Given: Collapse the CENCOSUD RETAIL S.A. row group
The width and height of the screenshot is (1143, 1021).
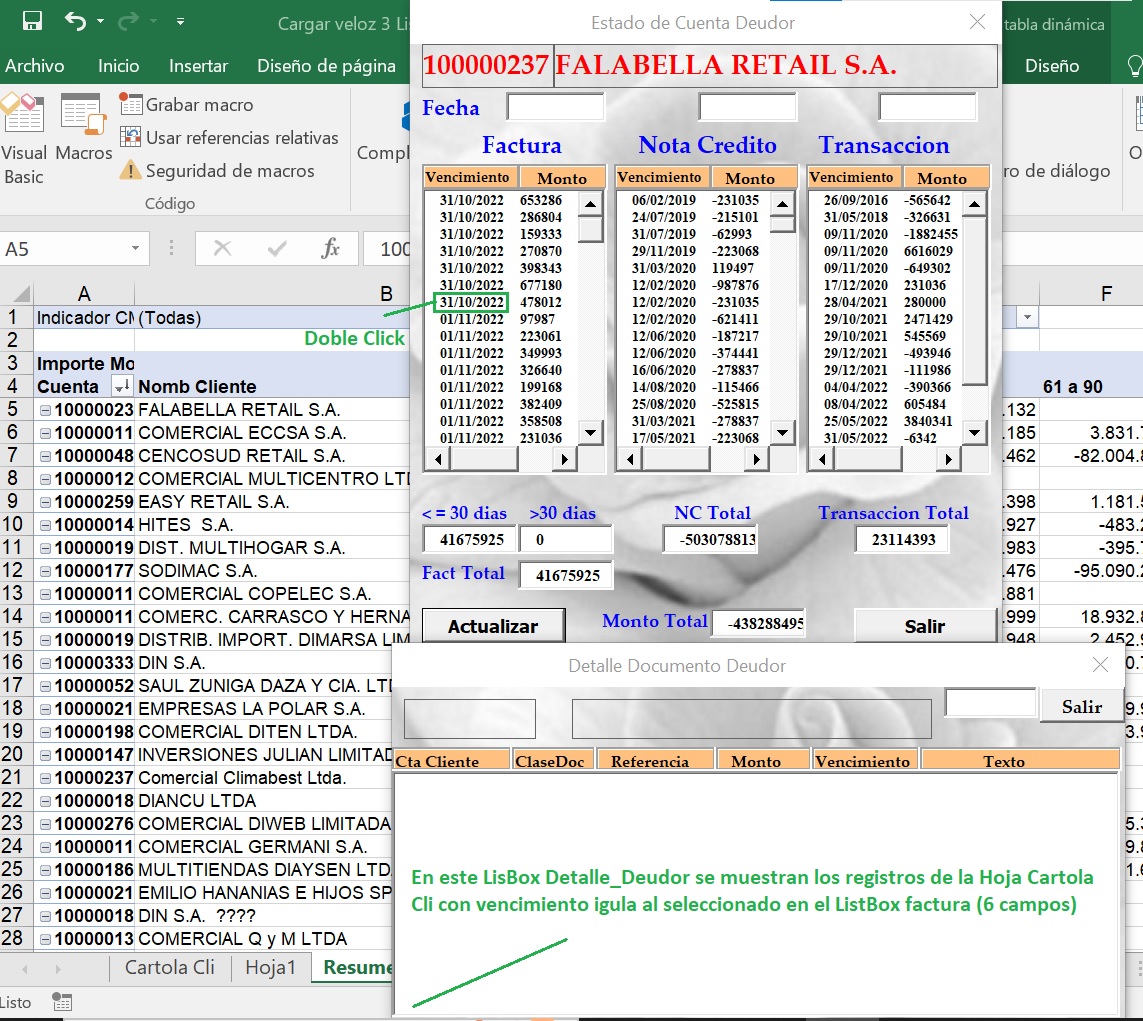Looking at the screenshot, I should coord(45,456).
